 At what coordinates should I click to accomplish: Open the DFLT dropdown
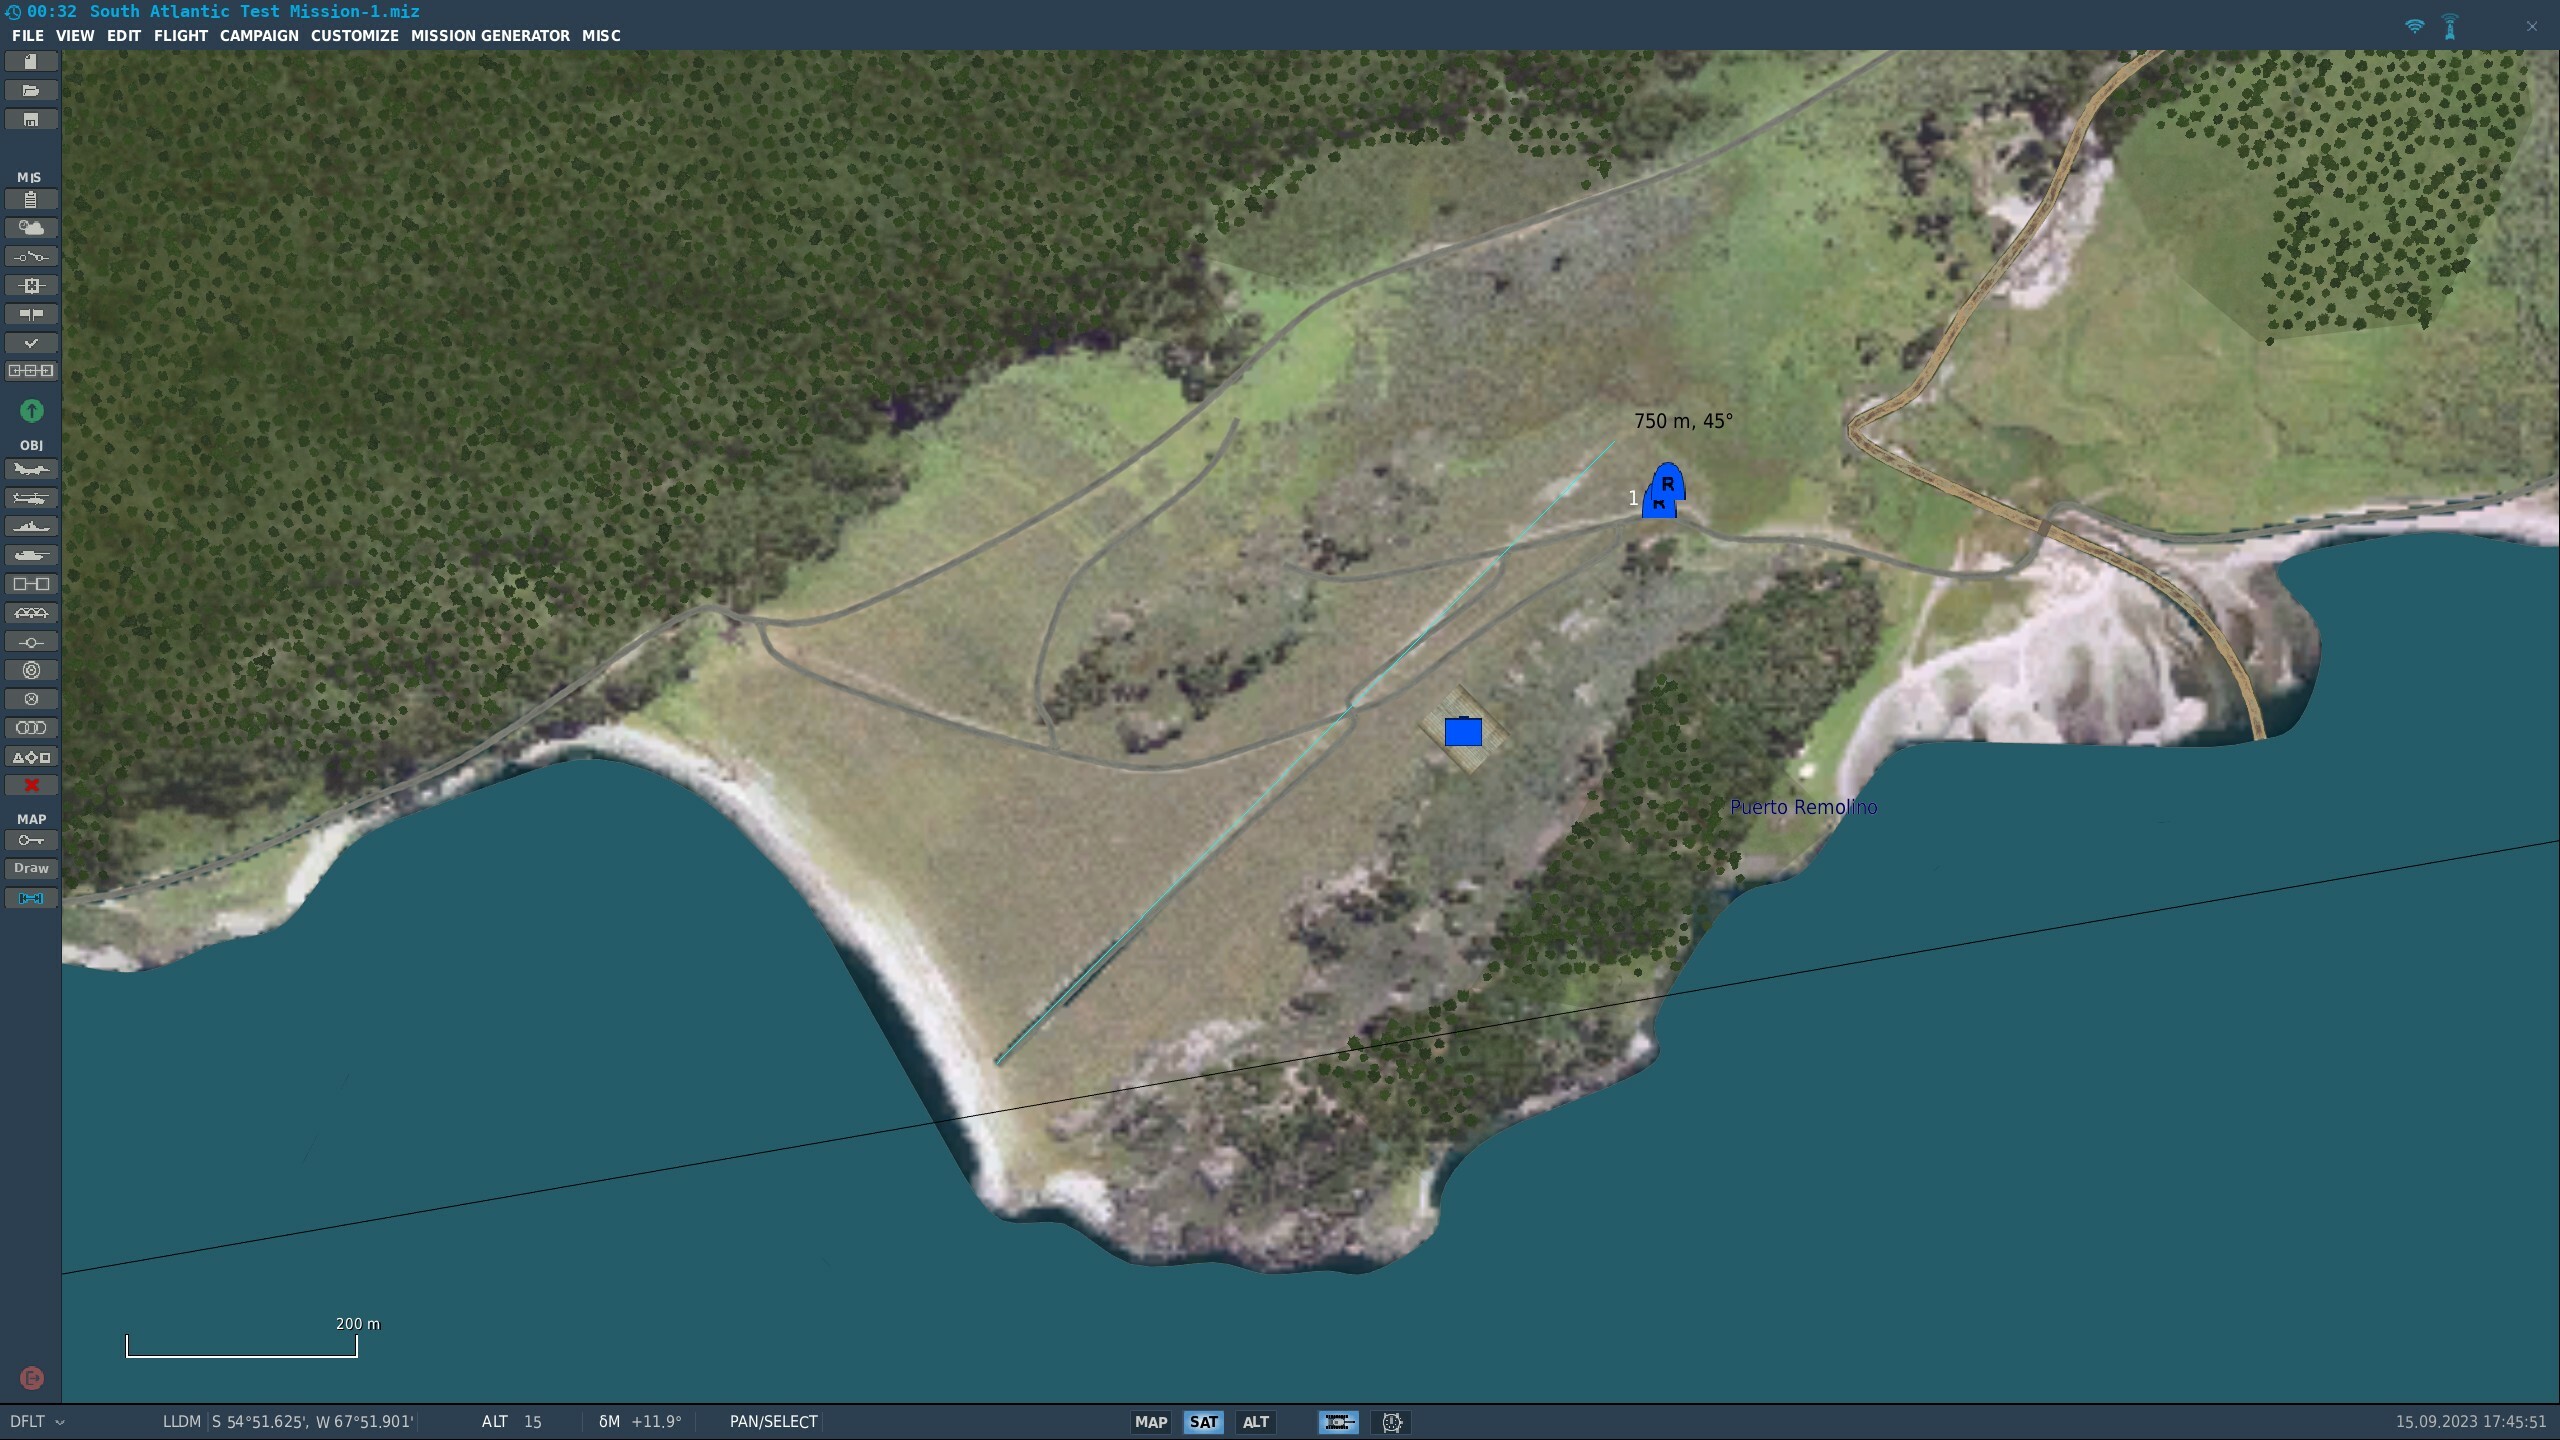(x=37, y=1422)
